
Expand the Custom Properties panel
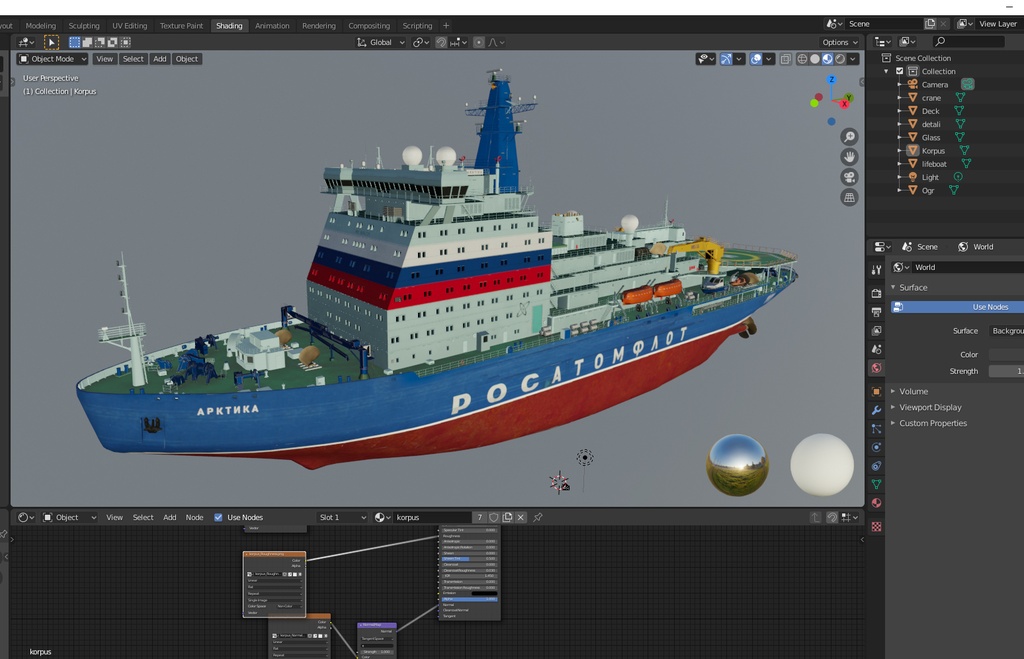click(x=893, y=423)
